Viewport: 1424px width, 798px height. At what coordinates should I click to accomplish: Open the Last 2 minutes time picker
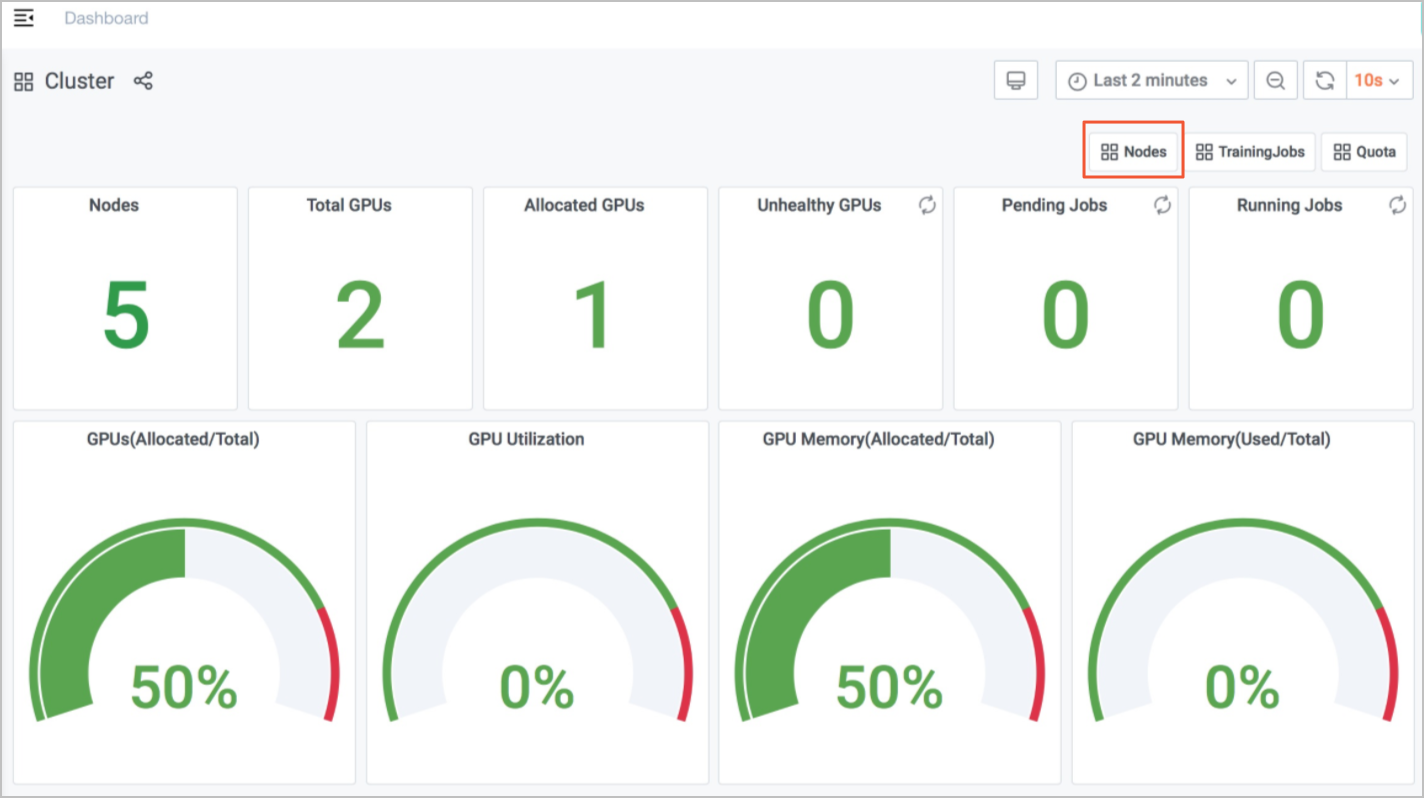click(x=1151, y=81)
